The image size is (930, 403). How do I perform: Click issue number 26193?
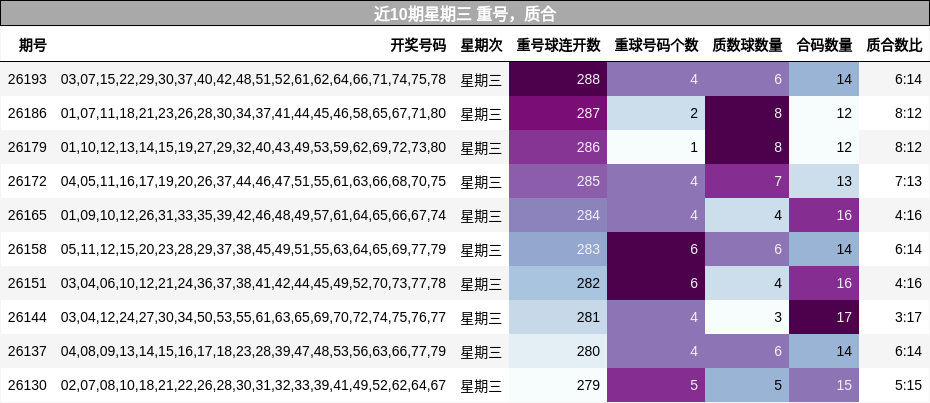click(x=27, y=79)
